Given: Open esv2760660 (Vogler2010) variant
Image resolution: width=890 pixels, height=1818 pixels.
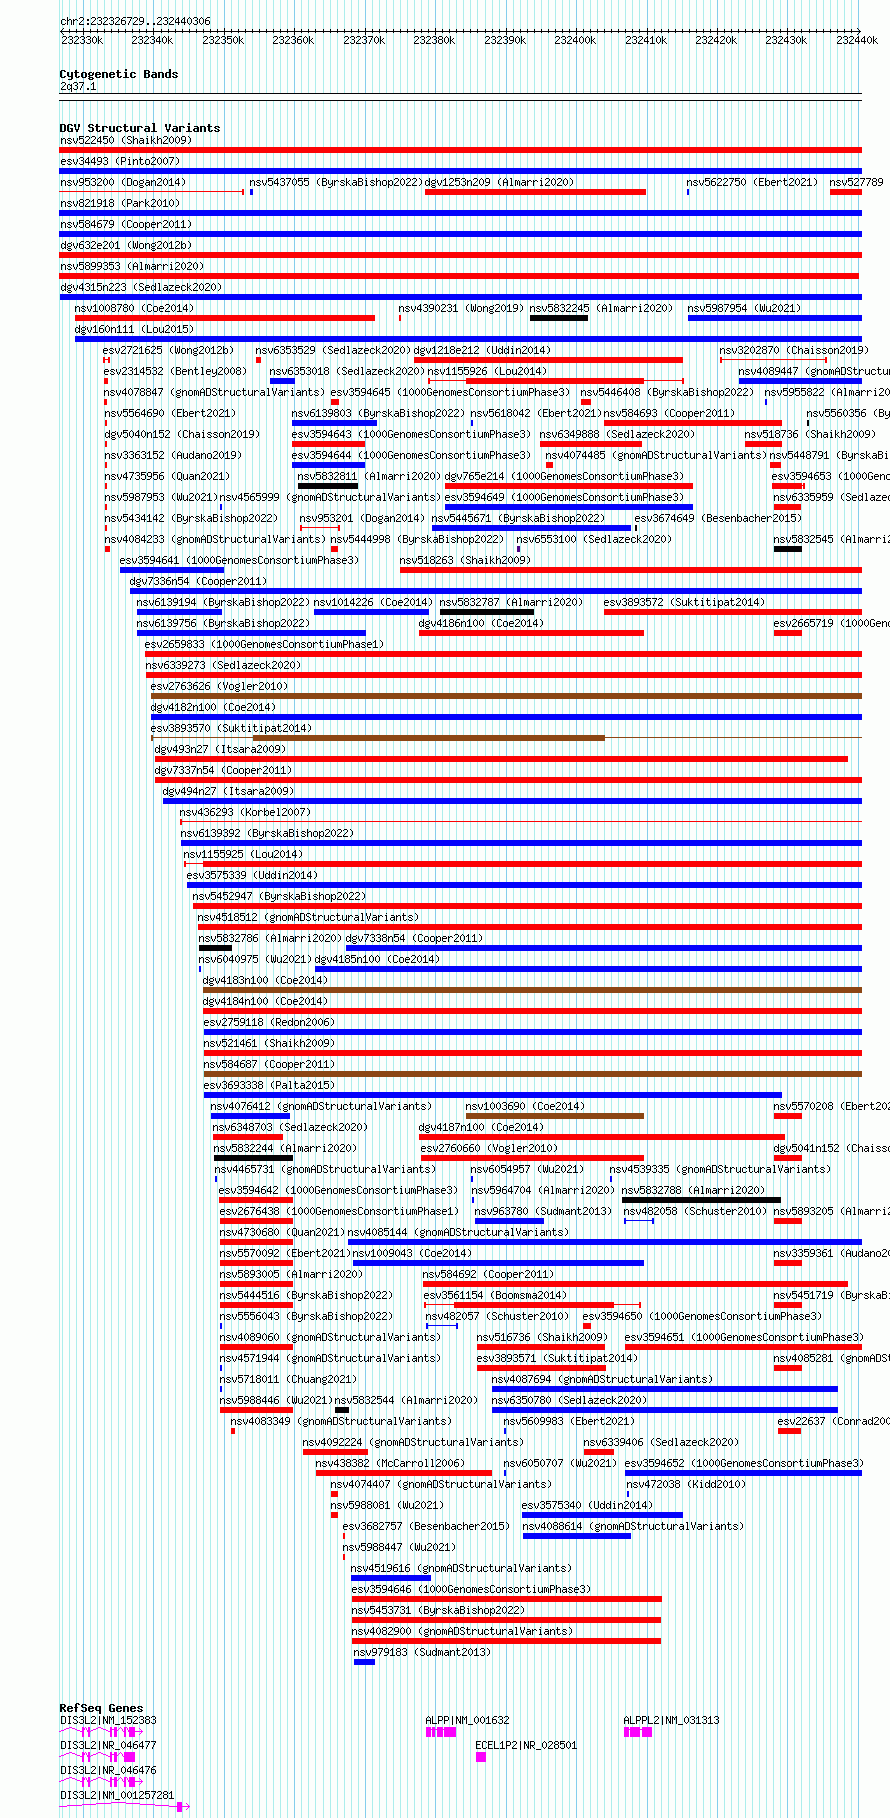Looking at the screenshot, I should (489, 1148).
